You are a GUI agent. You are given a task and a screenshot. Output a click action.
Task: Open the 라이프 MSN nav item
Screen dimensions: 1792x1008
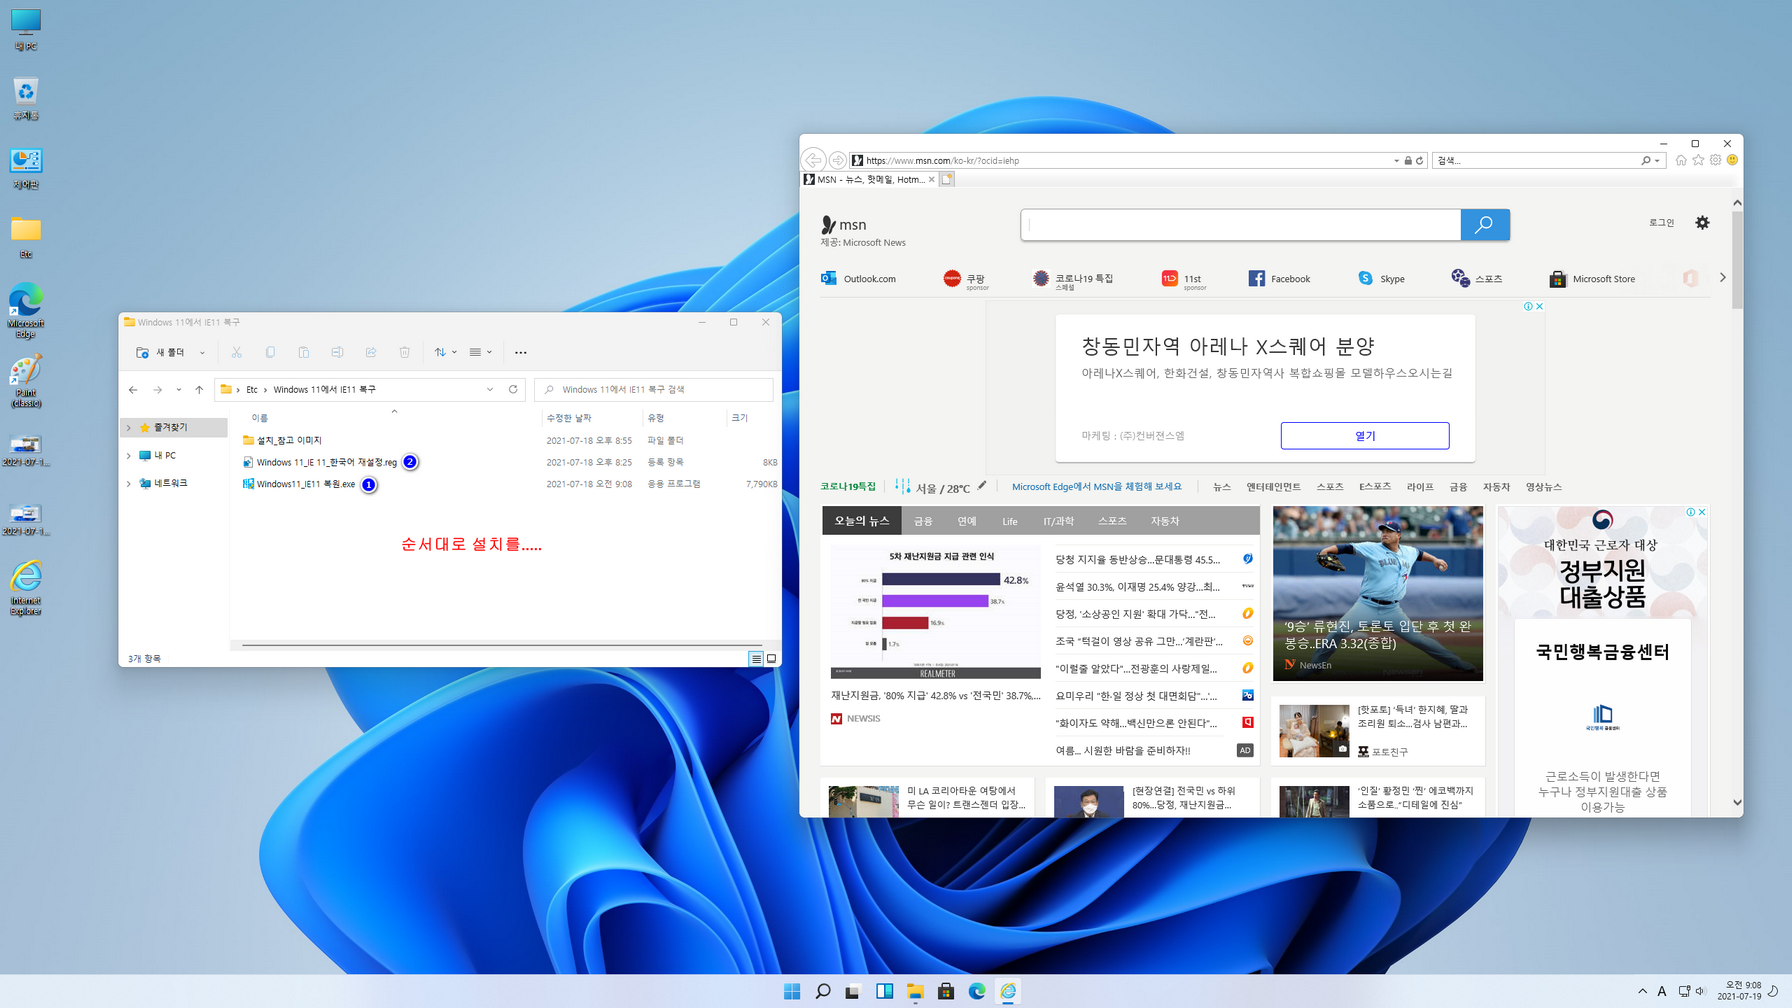click(x=1420, y=487)
